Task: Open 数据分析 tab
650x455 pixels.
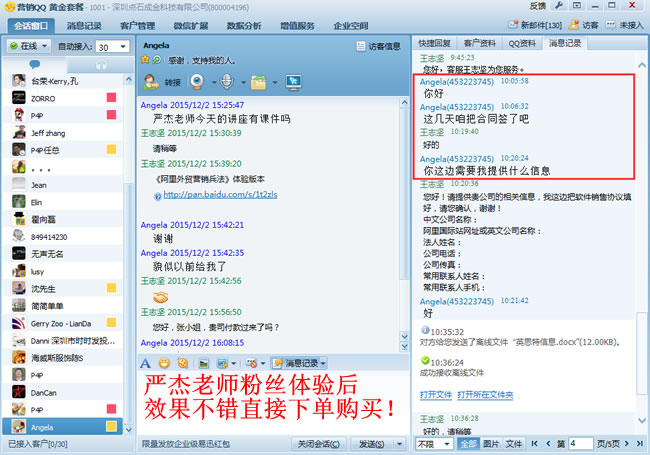Action: click(x=244, y=26)
